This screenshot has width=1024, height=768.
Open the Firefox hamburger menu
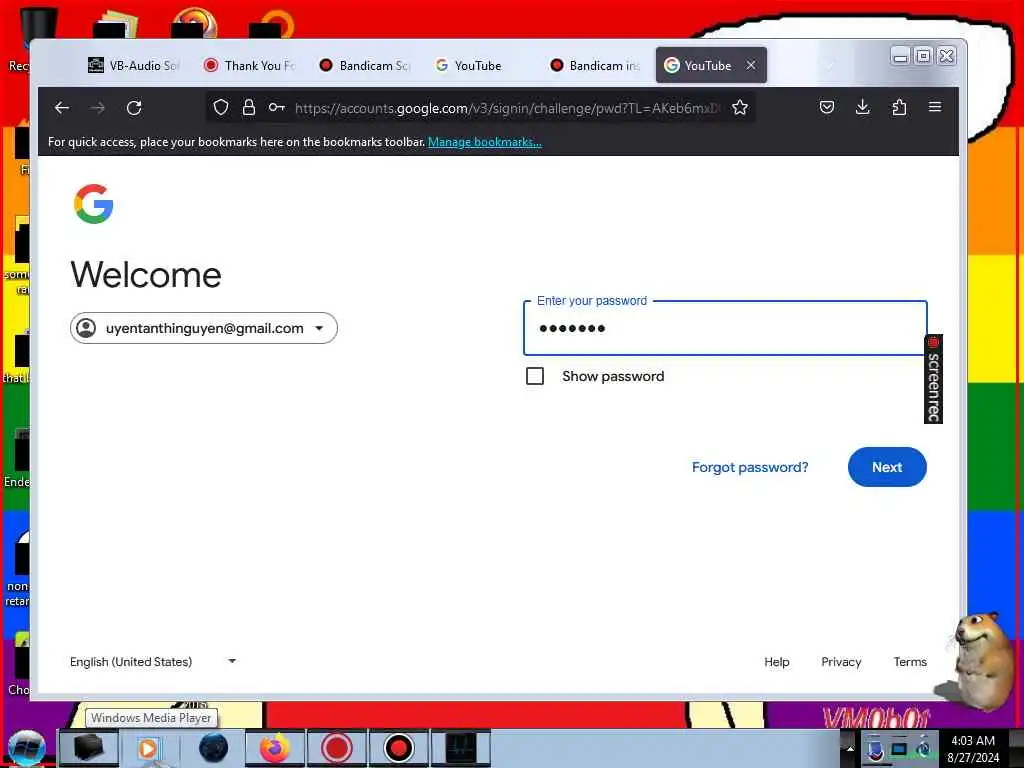coord(935,106)
